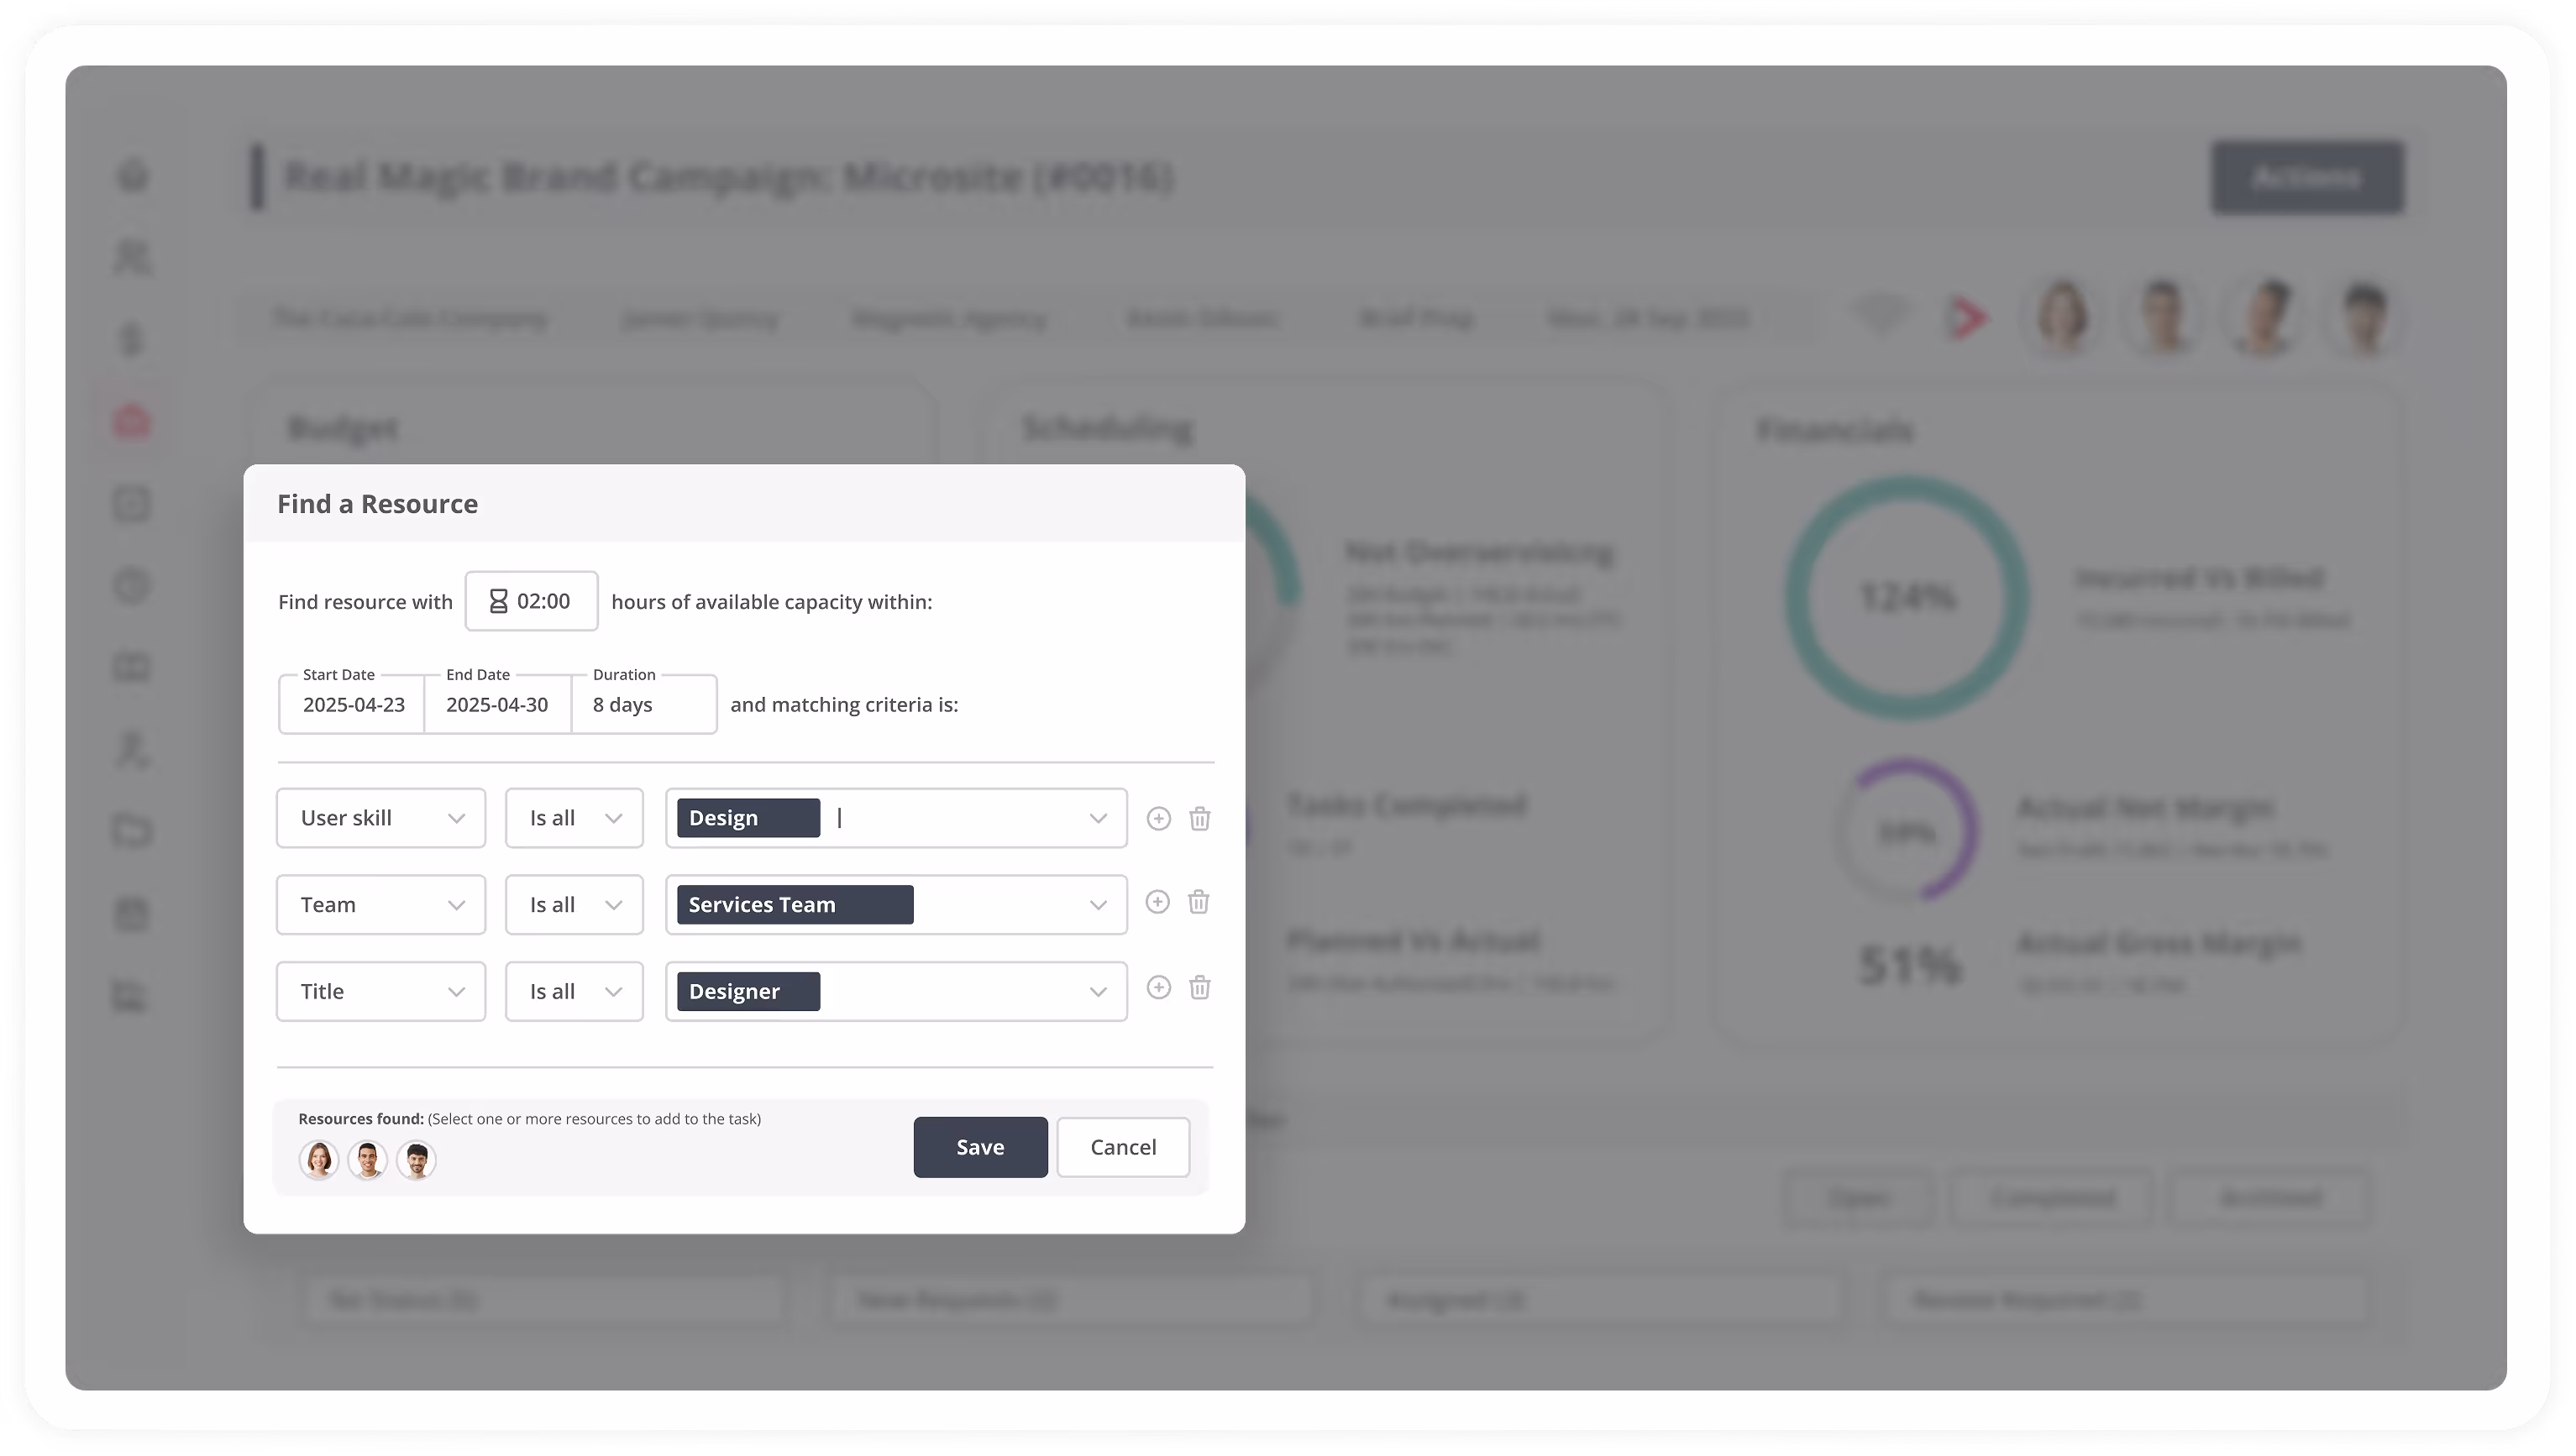The width and height of the screenshot is (2576, 1456).
Task: Delete the User skill criteria row
Action: 1199,818
